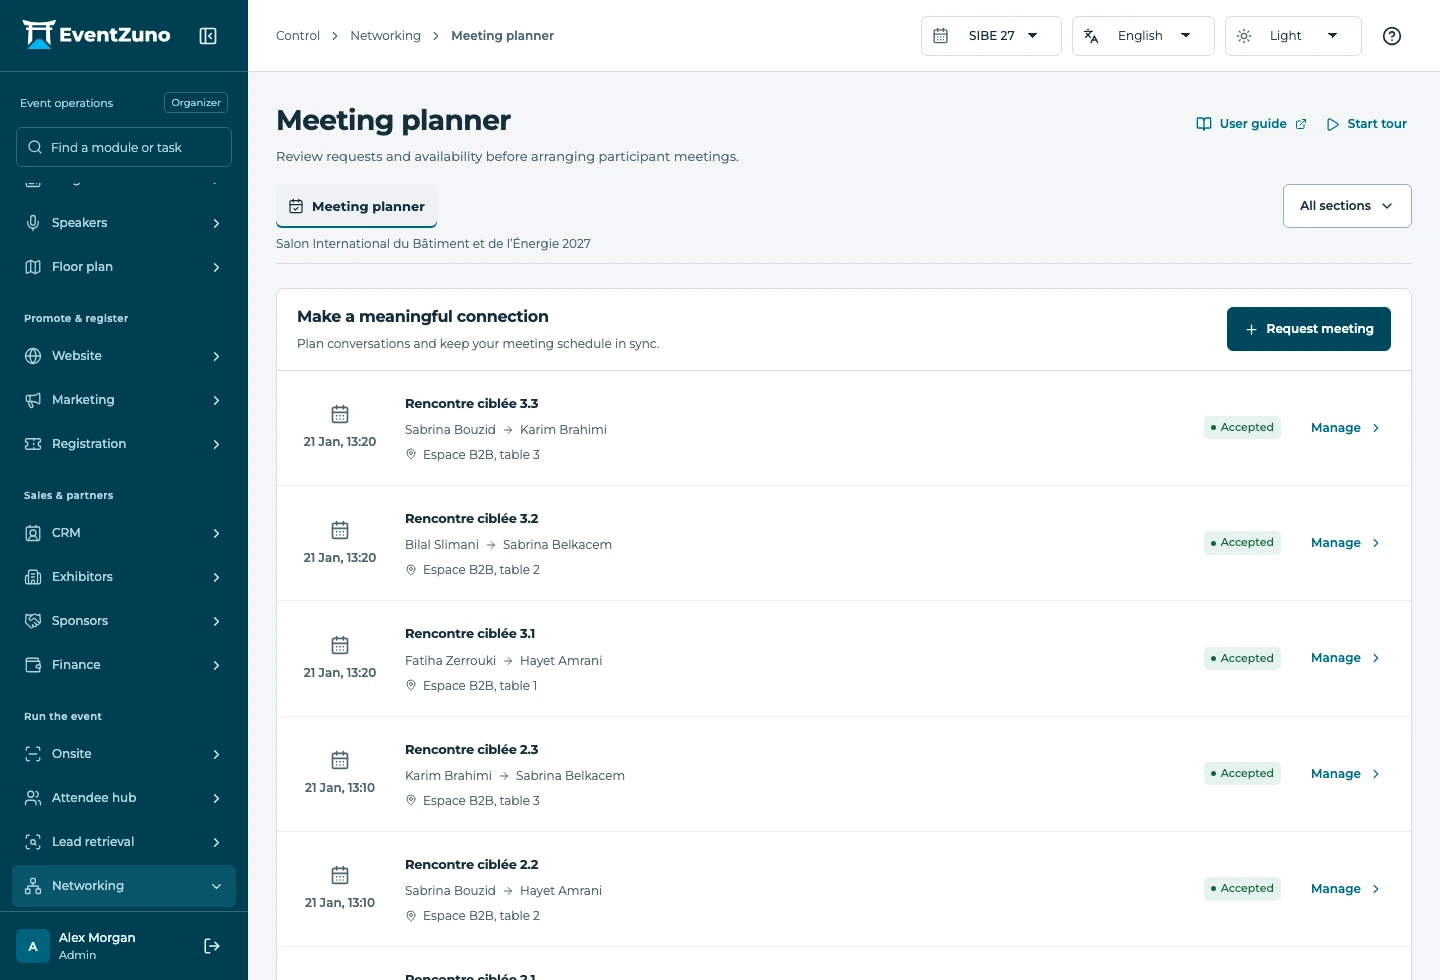
Task: Click the Lead retrieval scan icon
Action: tap(33, 842)
